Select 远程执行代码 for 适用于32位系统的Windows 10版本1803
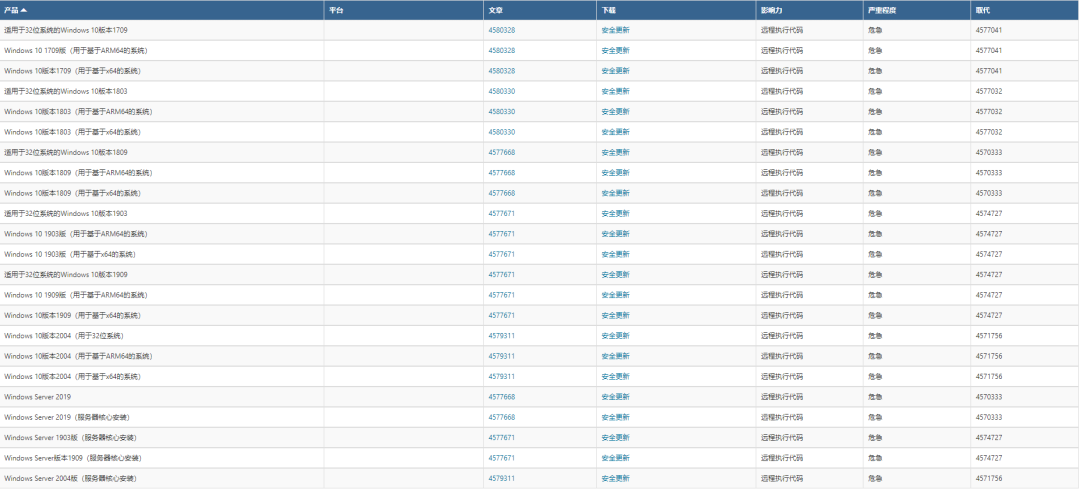The width and height of the screenshot is (1080, 489). pyautogui.click(x=782, y=91)
